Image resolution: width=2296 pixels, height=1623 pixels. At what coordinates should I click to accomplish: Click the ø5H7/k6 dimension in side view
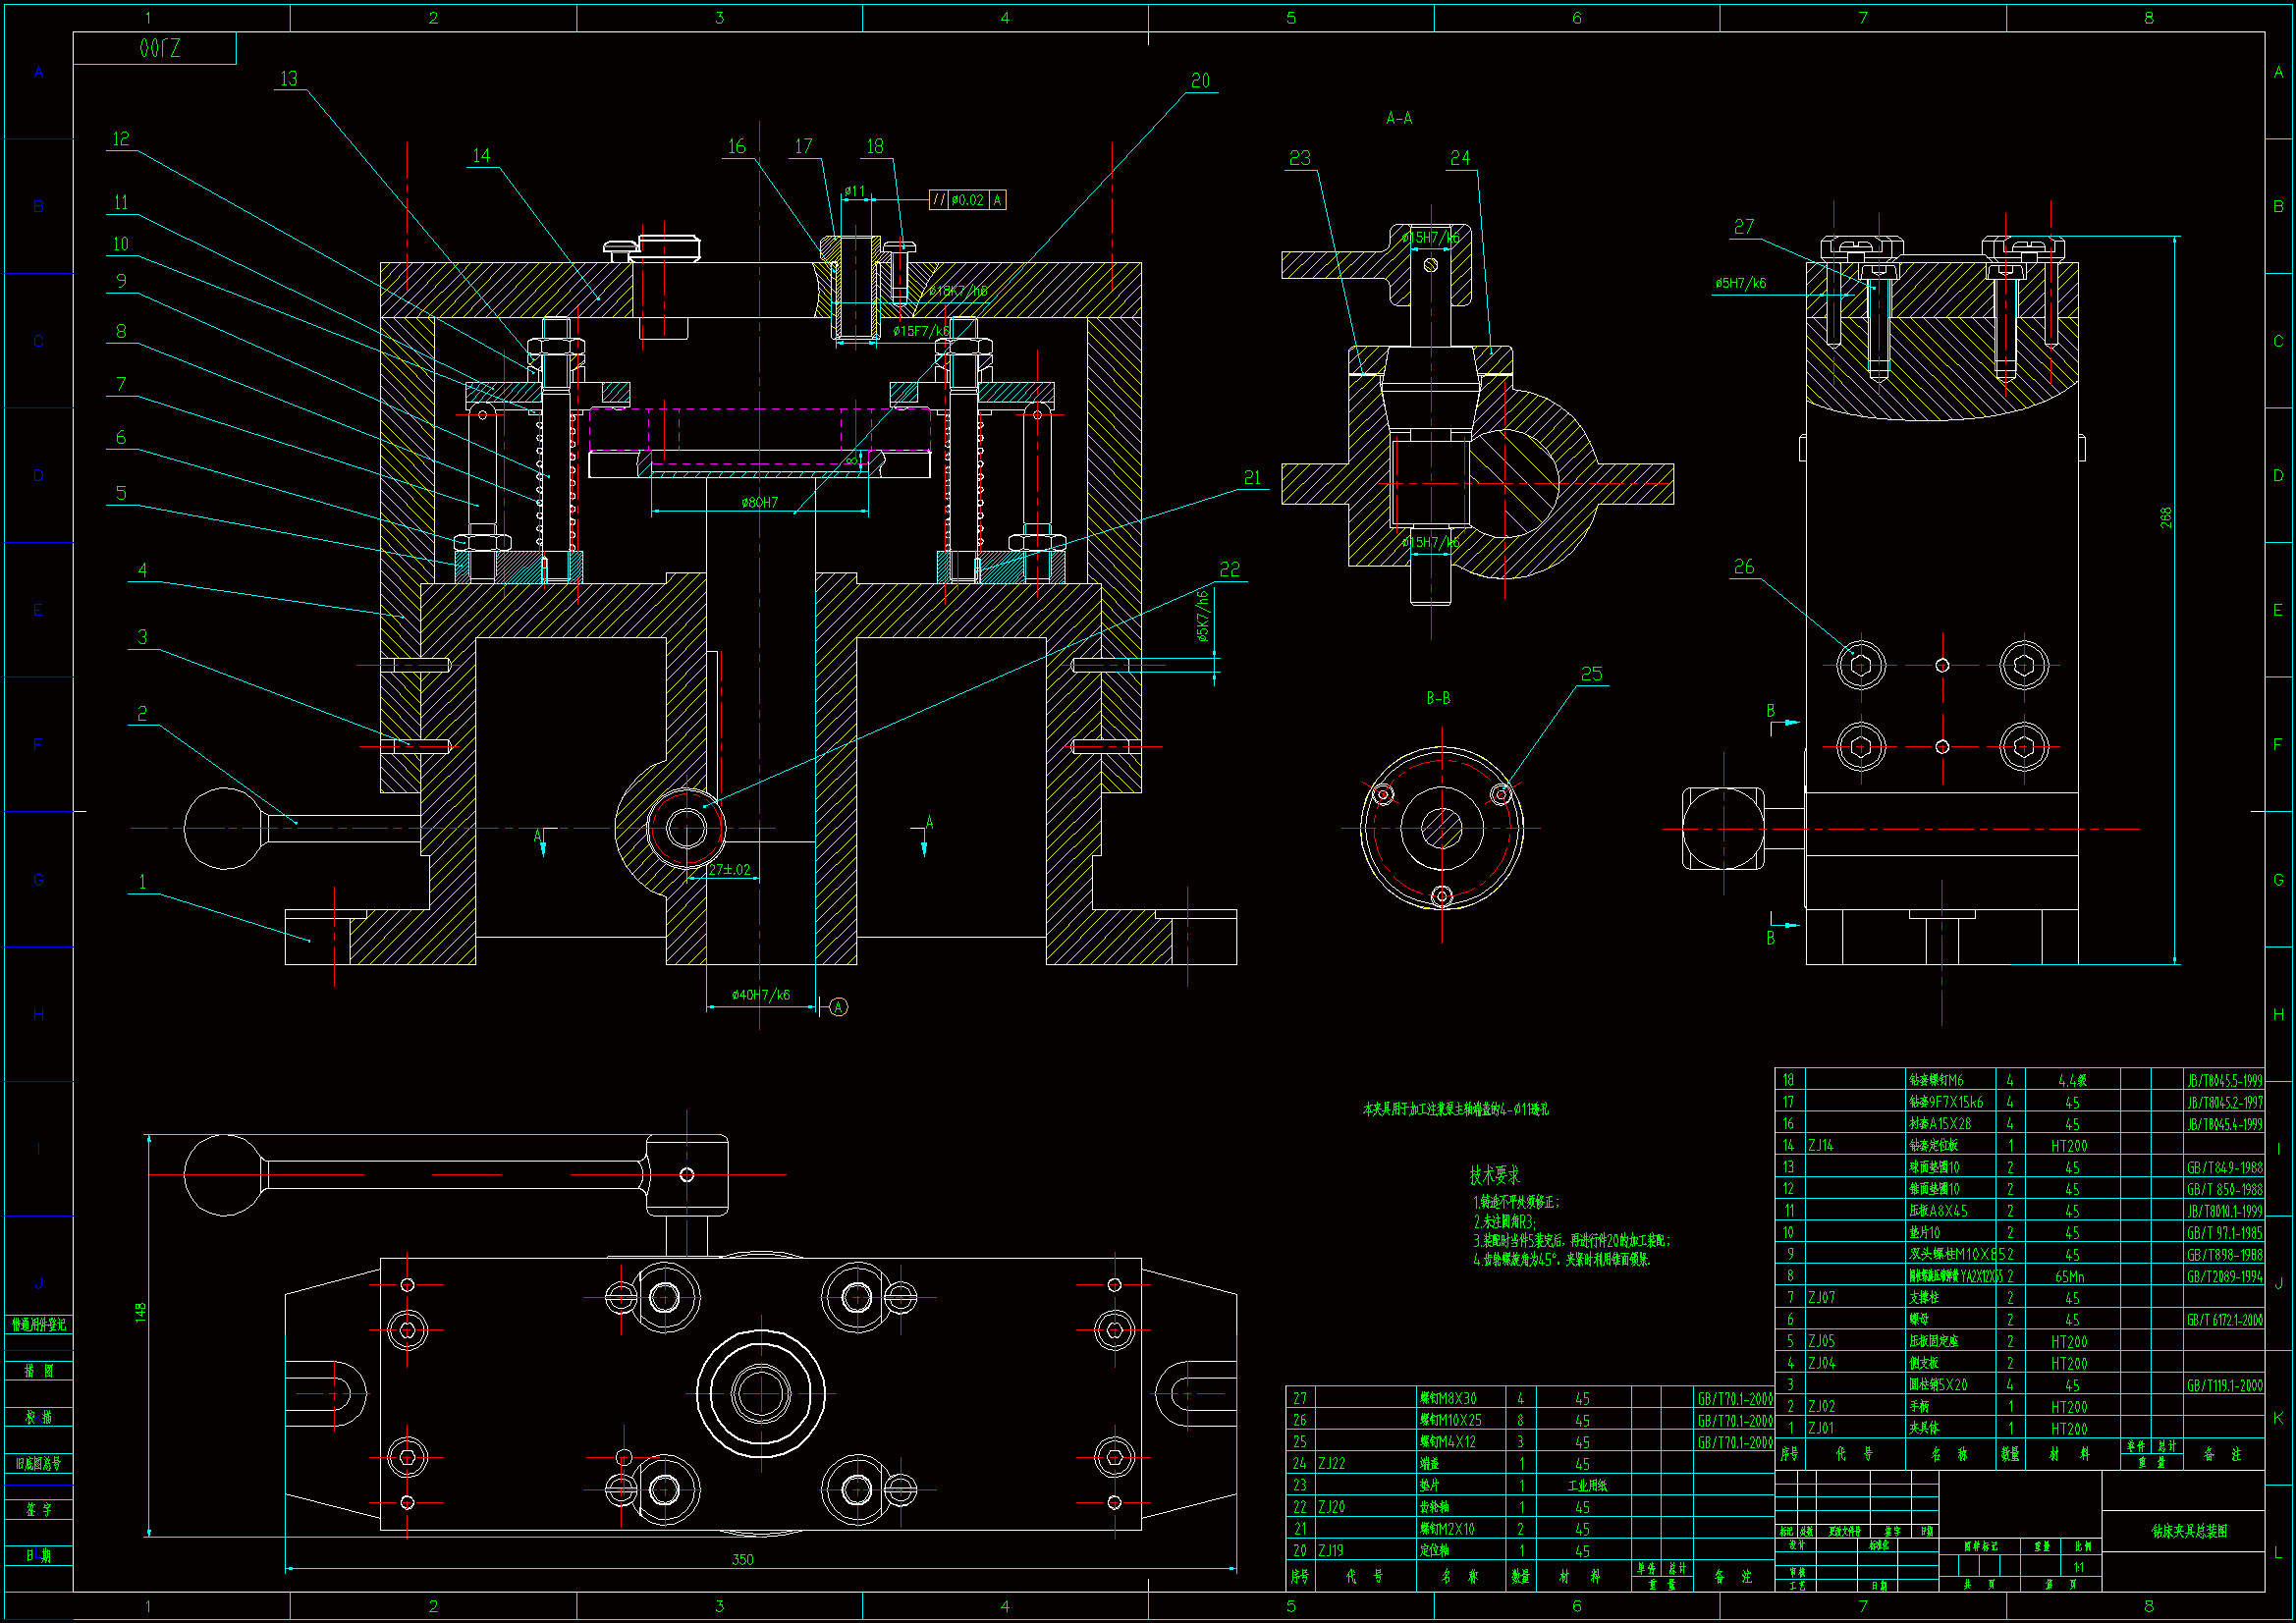(1740, 283)
